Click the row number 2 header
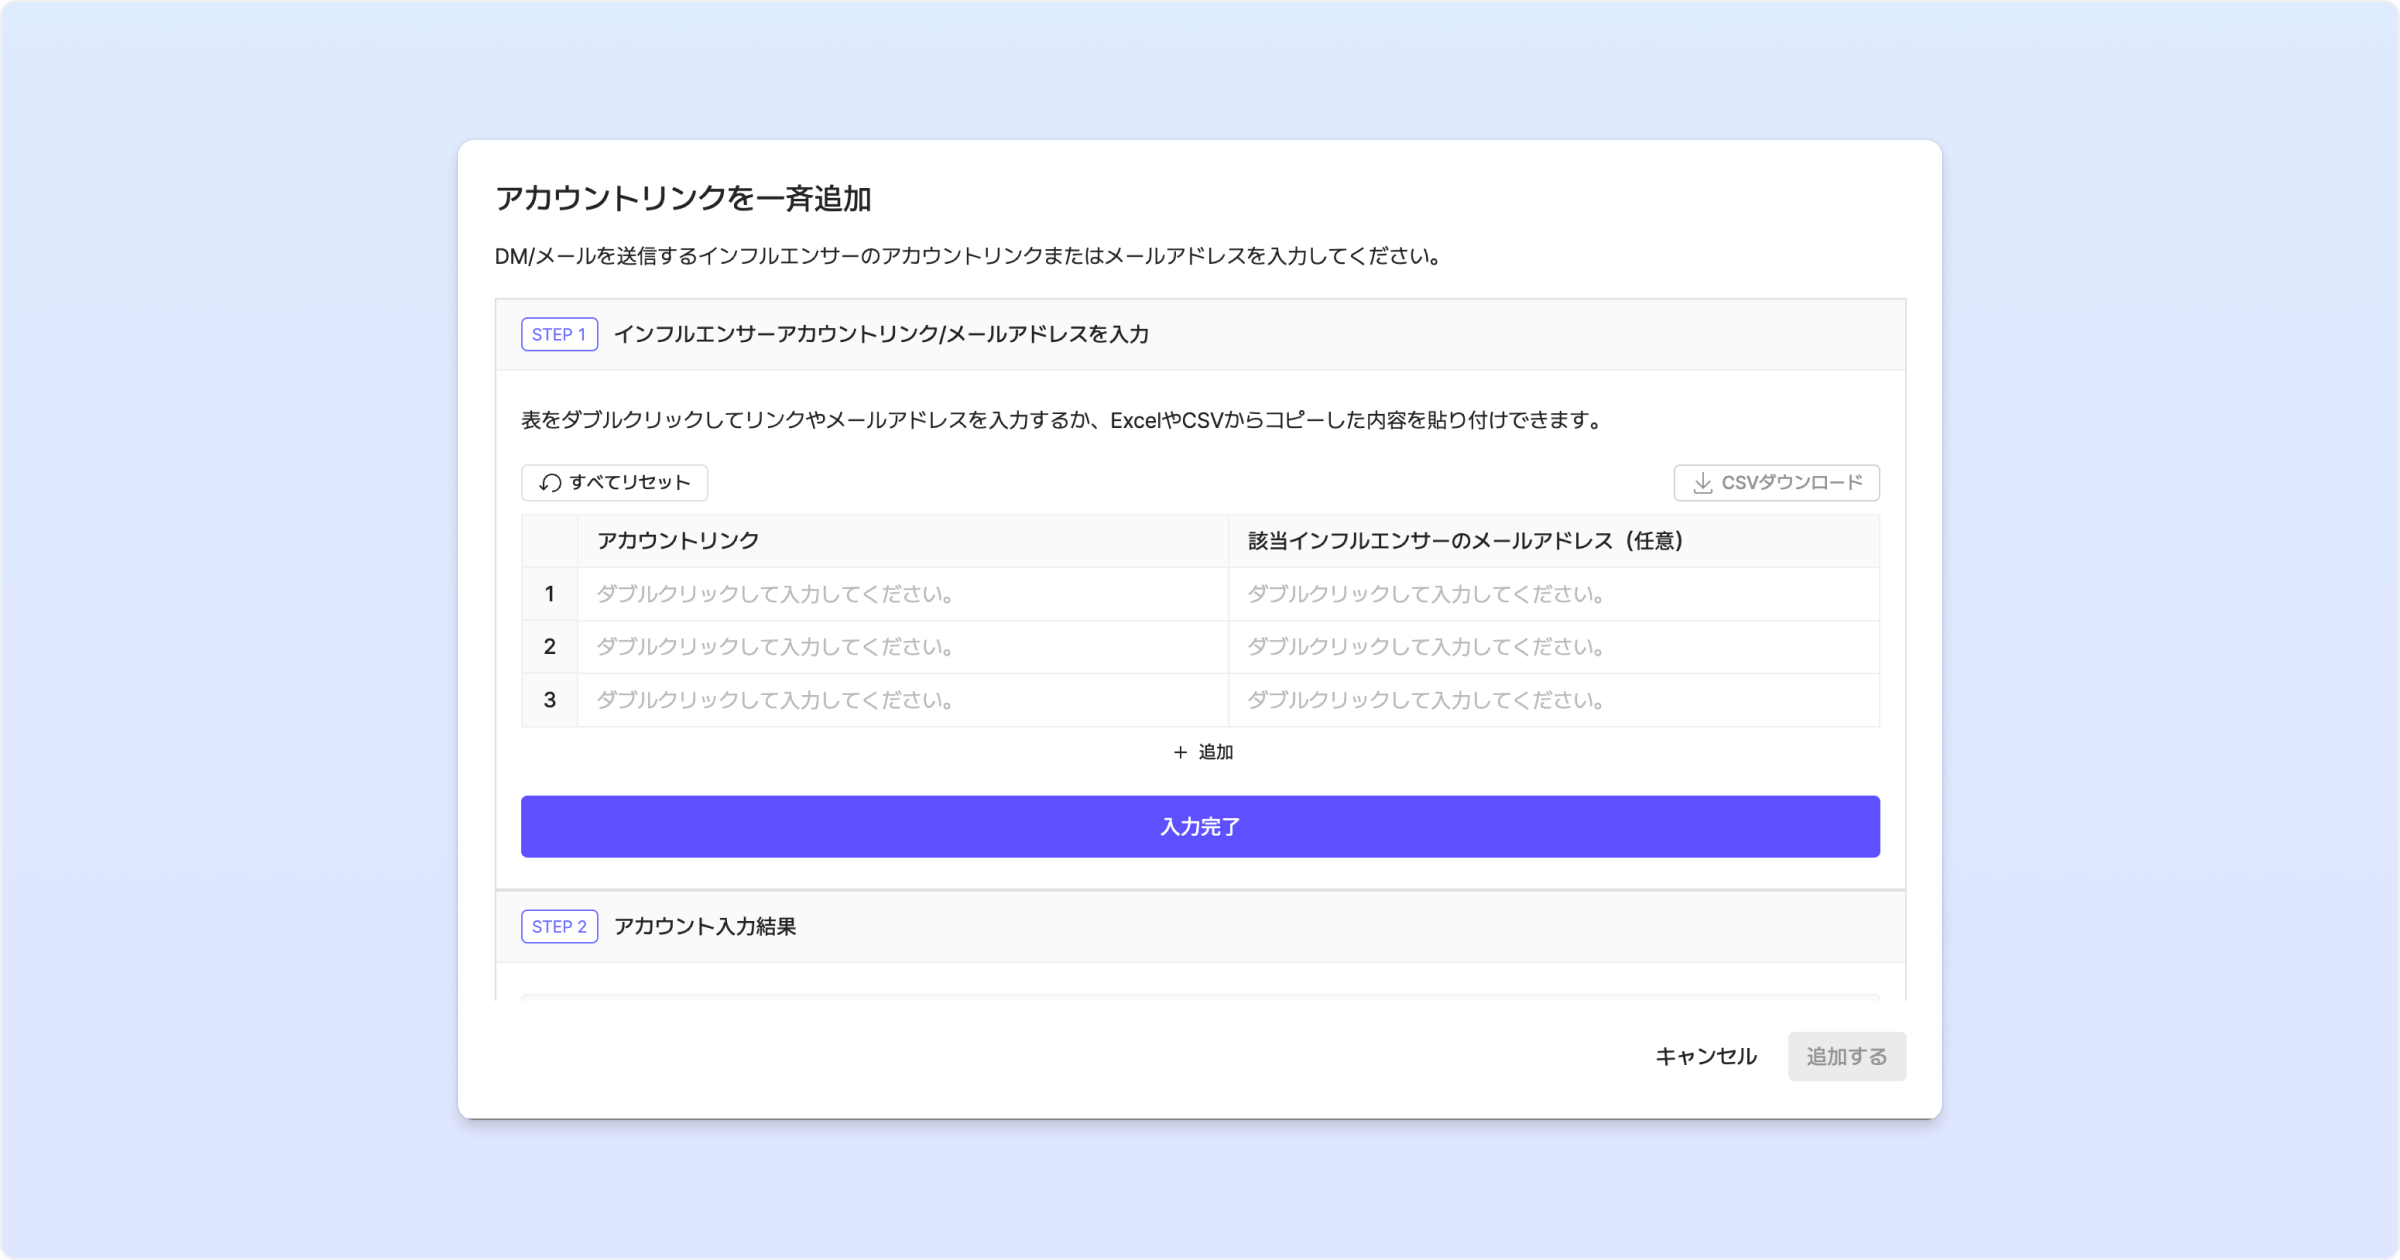The image size is (2400, 1260). (549, 647)
